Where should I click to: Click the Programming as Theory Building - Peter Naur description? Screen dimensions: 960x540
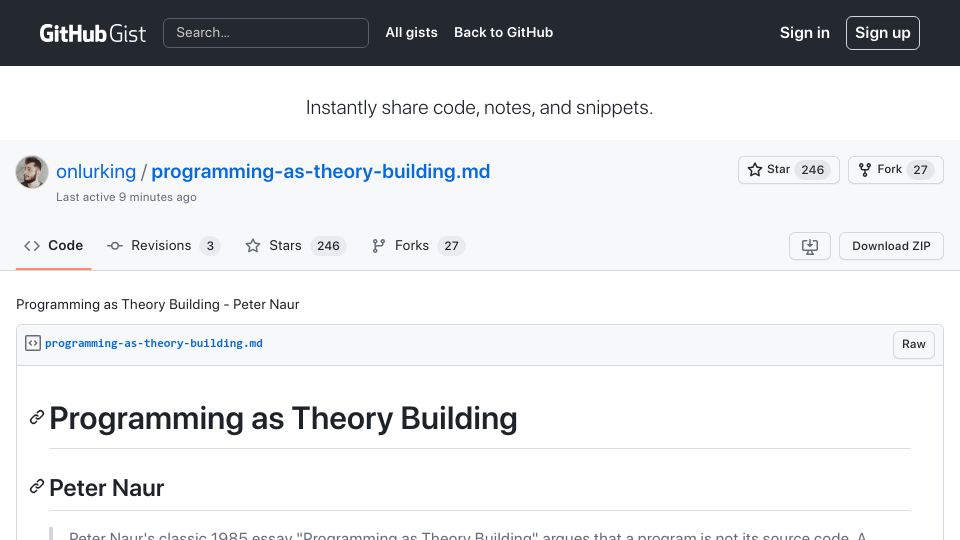tap(157, 304)
